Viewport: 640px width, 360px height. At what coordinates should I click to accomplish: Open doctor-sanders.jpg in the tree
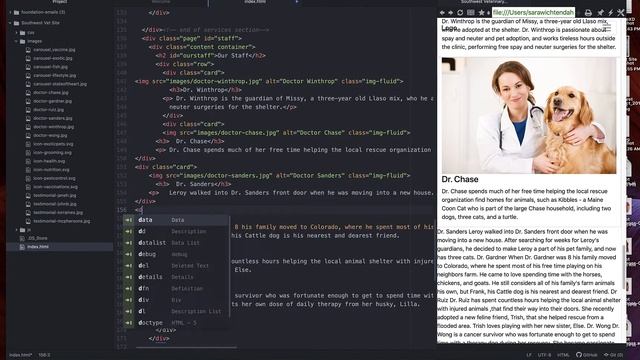click(x=53, y=118)
